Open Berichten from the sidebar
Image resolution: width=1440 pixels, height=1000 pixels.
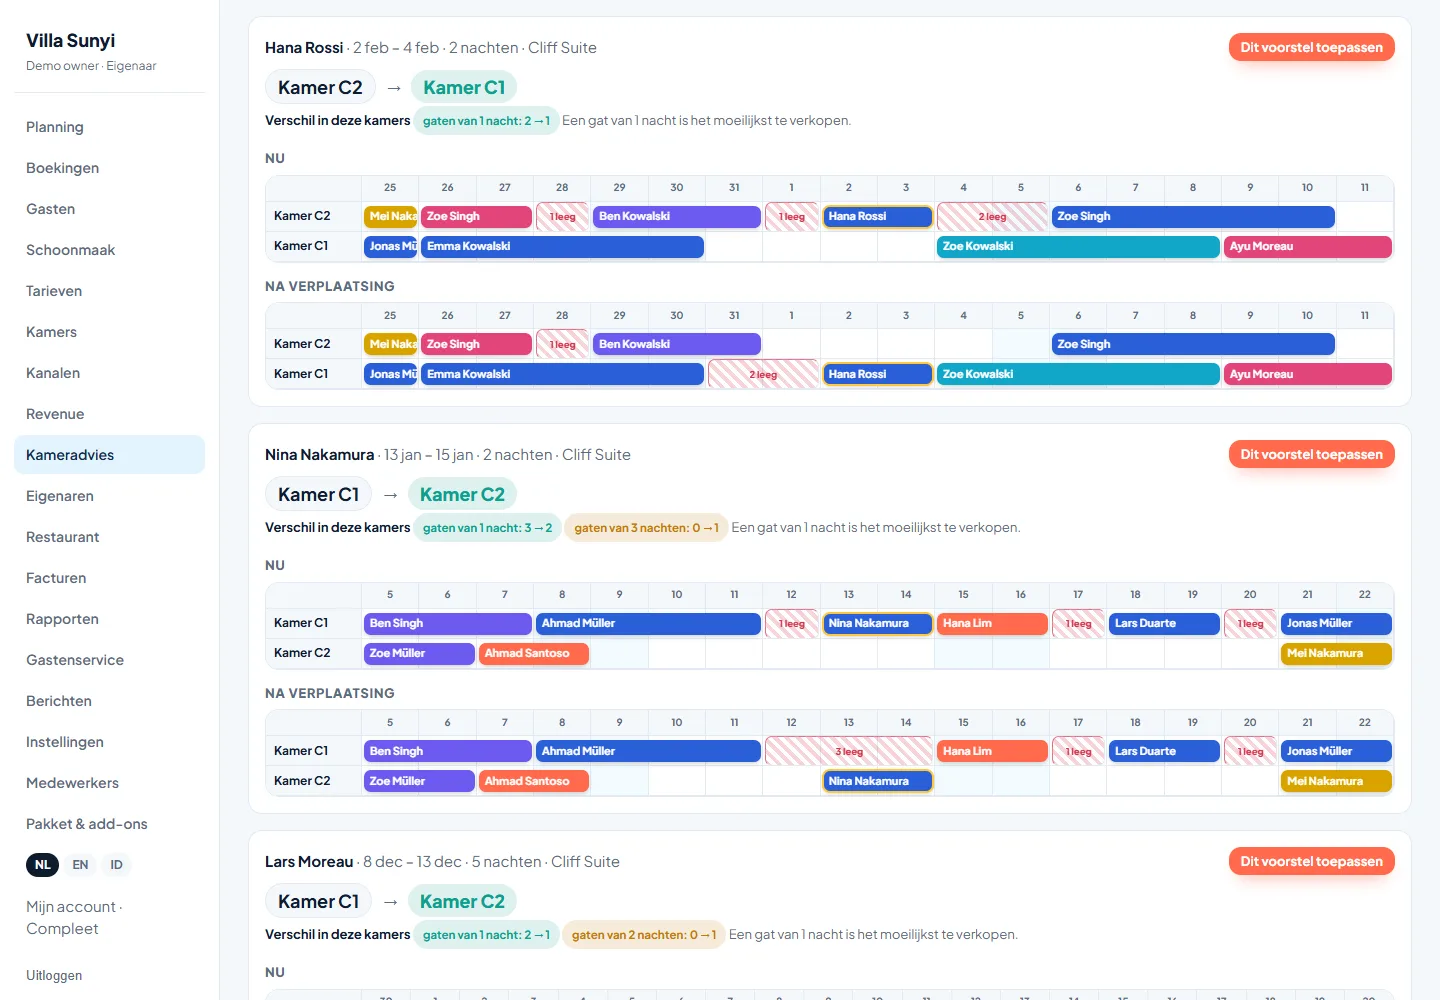click(109, 701)
